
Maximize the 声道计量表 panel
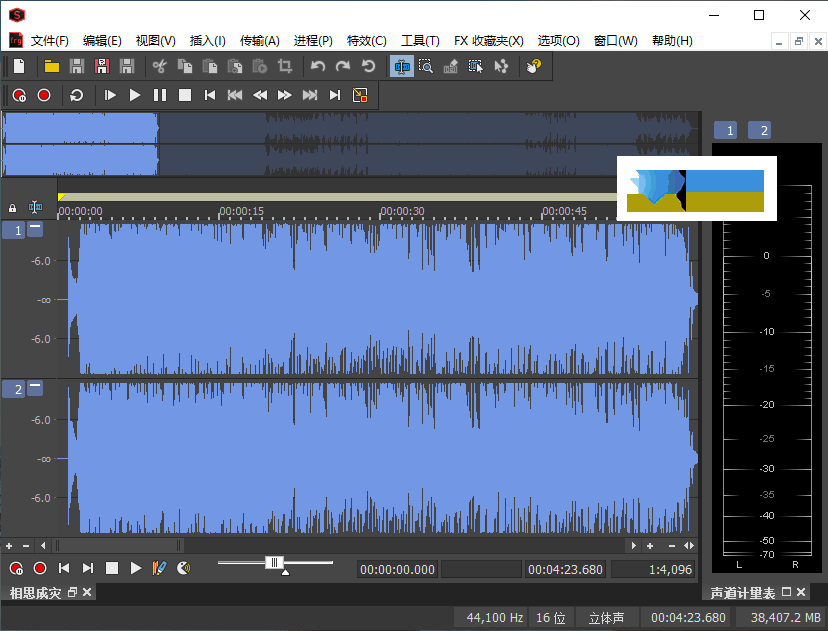pos(786,592)
